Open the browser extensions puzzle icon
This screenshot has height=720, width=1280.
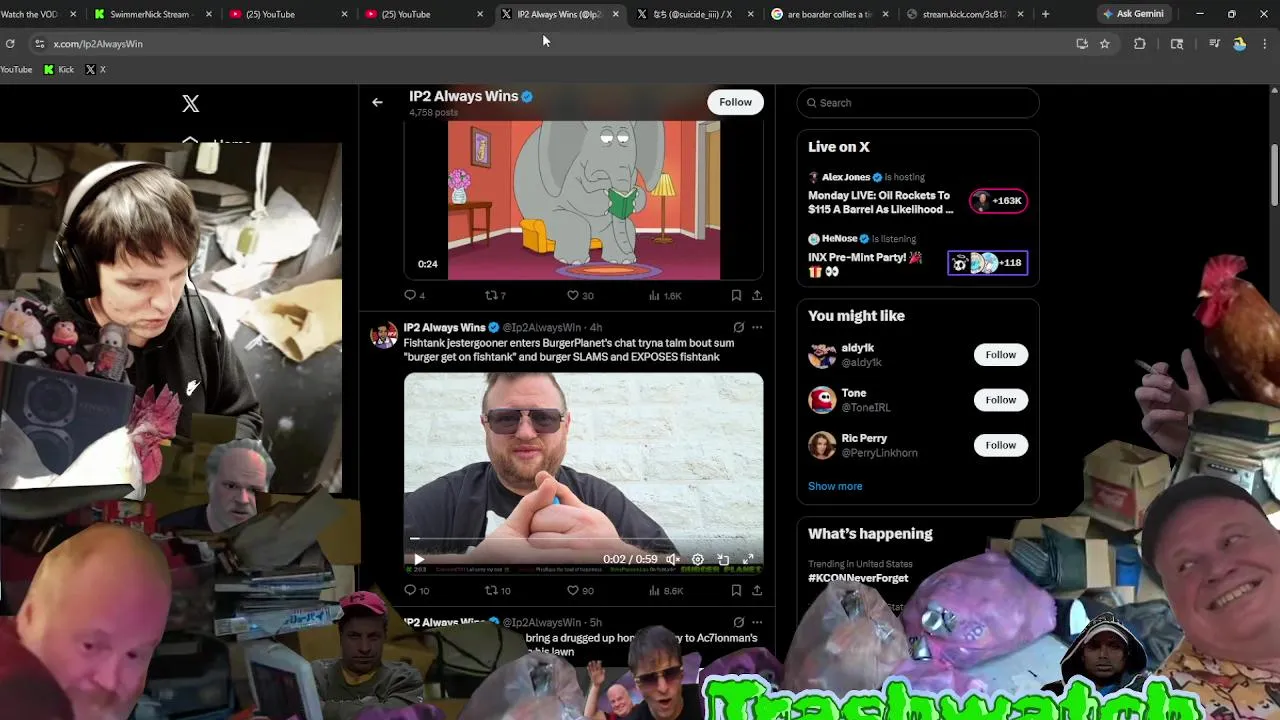click(1139, 44)
